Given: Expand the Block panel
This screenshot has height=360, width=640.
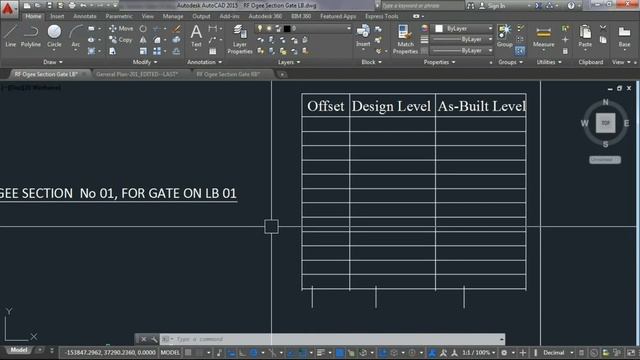Looking at the screenshot, I should [371, 62].
